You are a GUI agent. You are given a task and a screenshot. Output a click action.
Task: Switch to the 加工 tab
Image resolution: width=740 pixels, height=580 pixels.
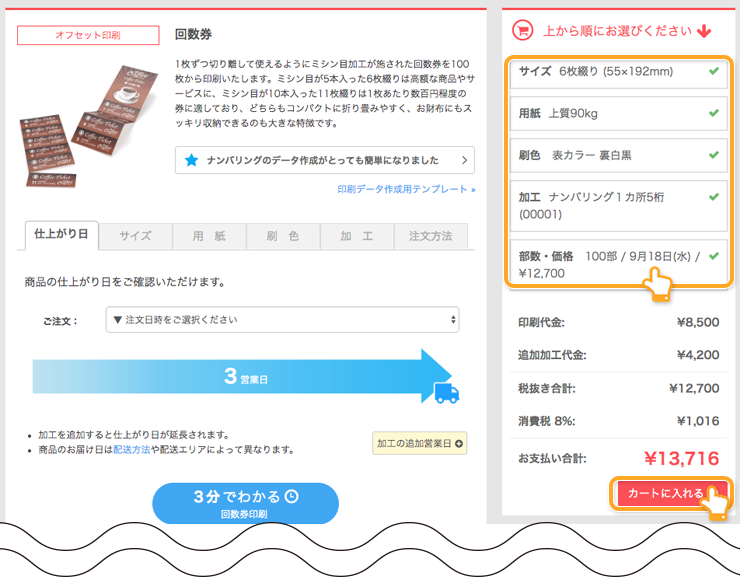click(x=357, y=236)
